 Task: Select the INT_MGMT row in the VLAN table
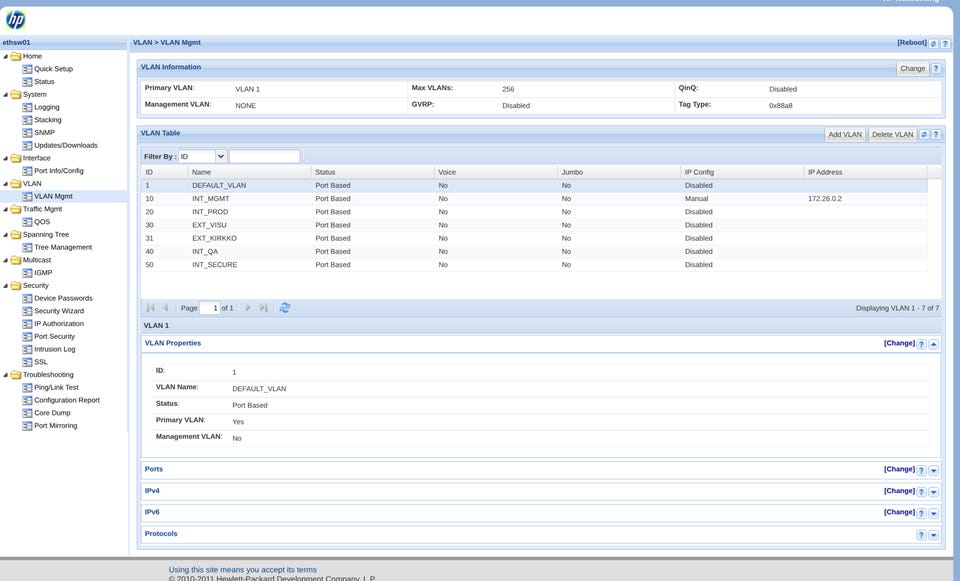tap(534, 199)
